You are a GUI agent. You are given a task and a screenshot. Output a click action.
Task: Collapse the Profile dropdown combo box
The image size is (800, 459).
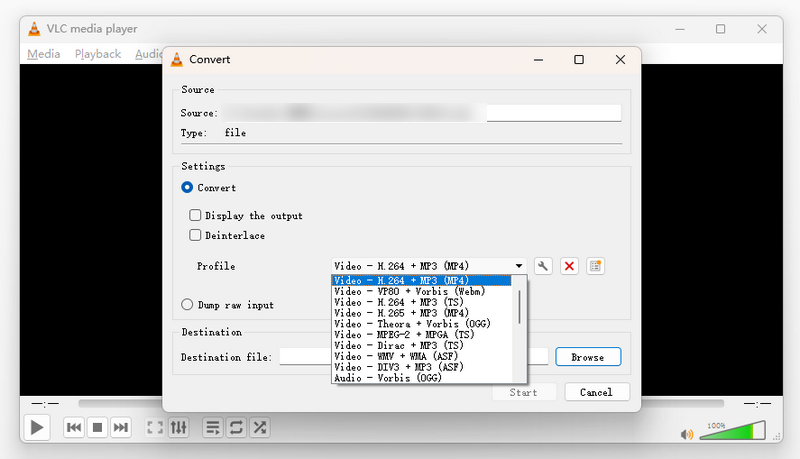tap(429, 266)
